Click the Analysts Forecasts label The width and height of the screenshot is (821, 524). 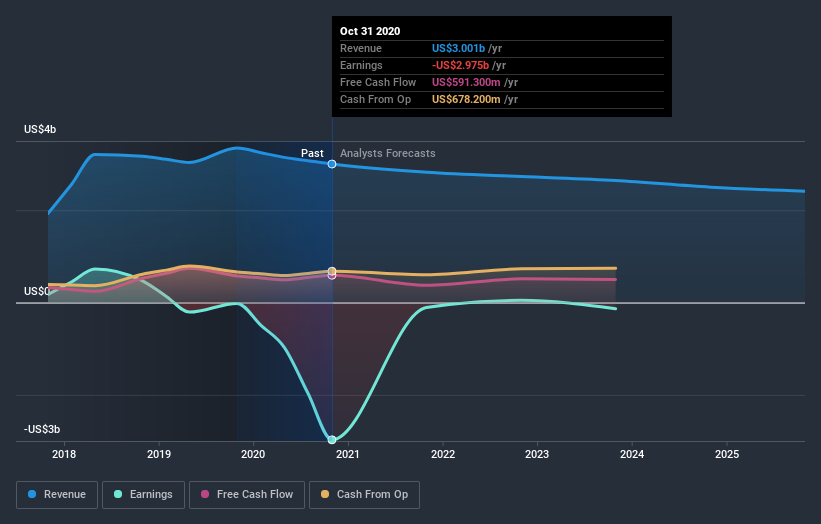[x=387, y=153]
